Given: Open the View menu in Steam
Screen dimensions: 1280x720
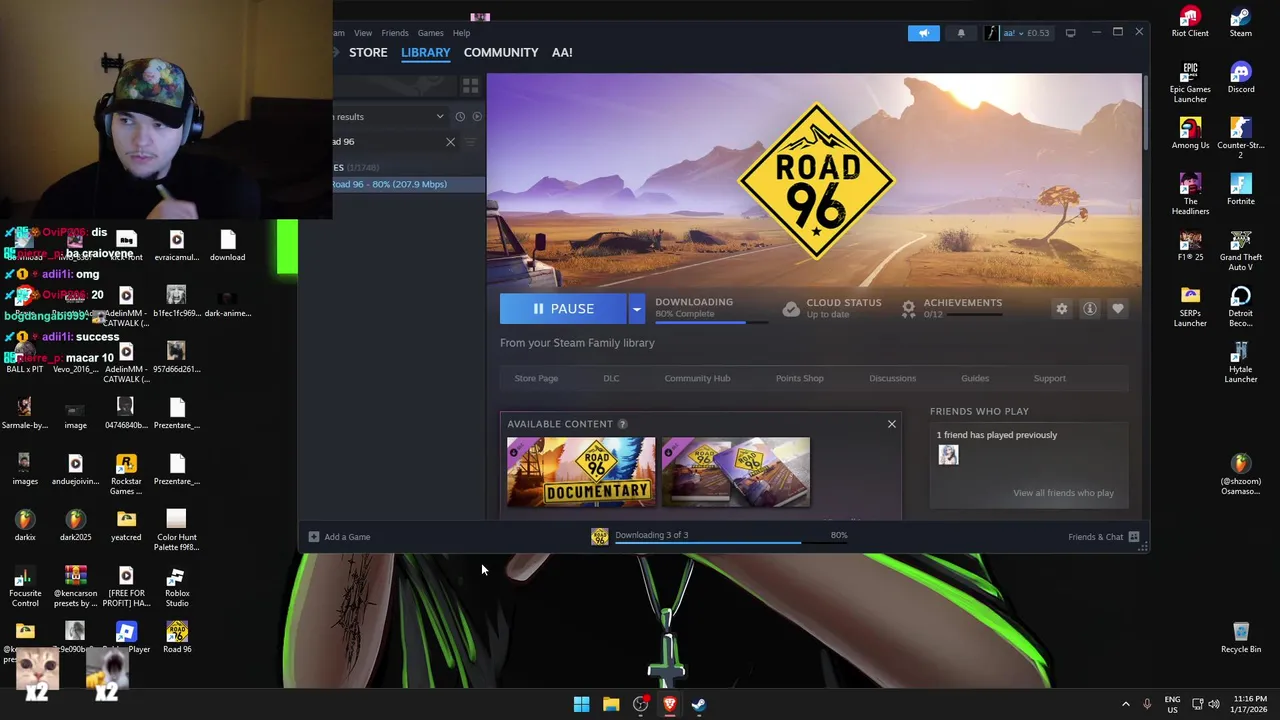Looking at the screenshot, I should point(363,33).
